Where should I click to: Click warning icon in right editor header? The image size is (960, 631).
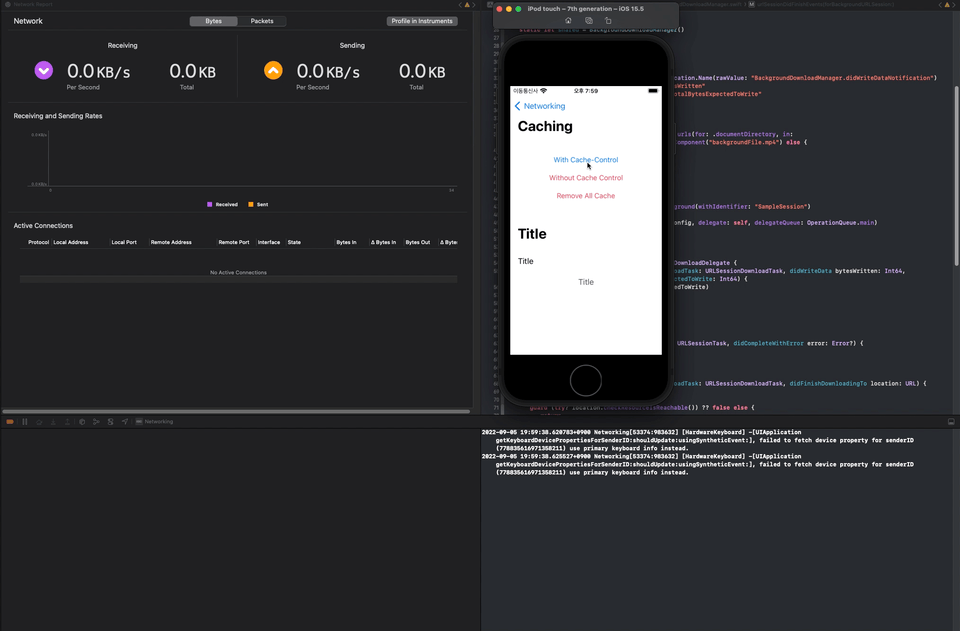(x=947, y=4)
